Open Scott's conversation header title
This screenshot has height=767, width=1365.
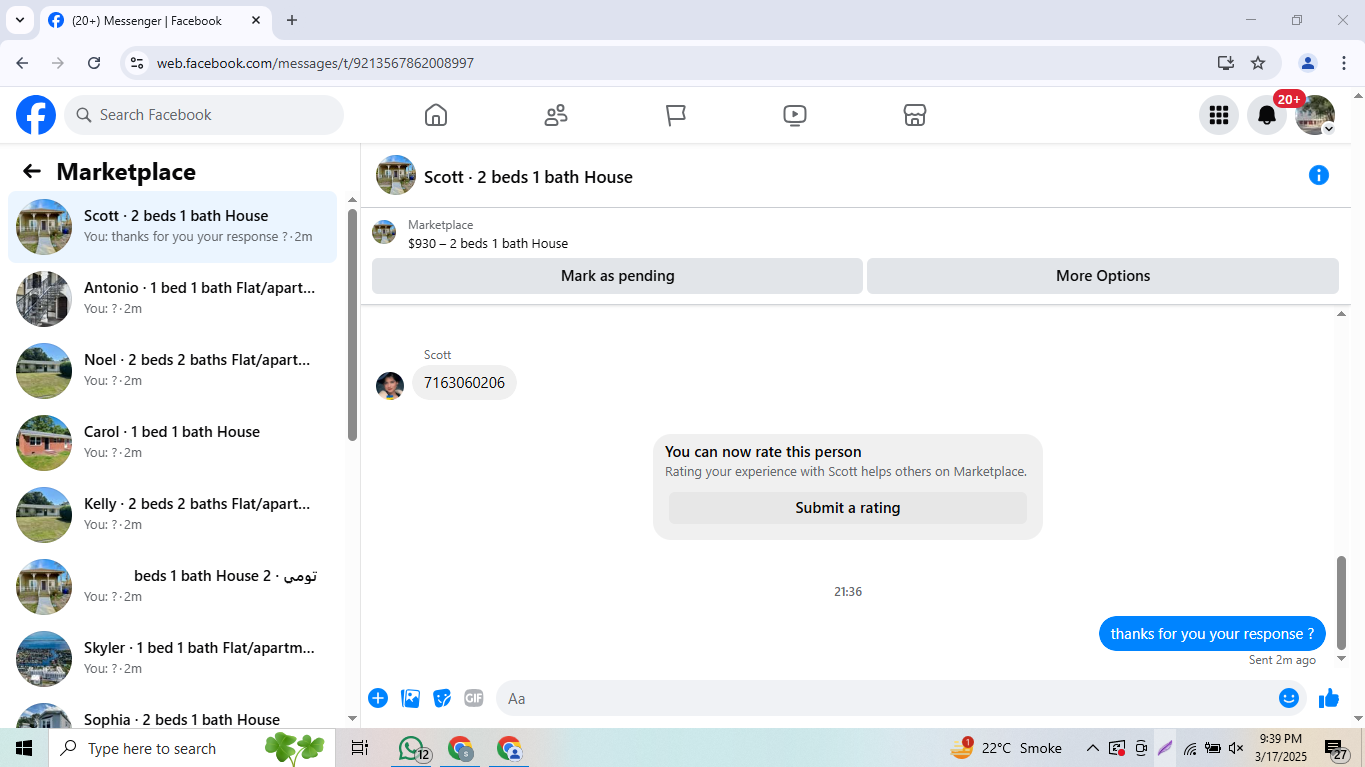(x=528, y=177)
